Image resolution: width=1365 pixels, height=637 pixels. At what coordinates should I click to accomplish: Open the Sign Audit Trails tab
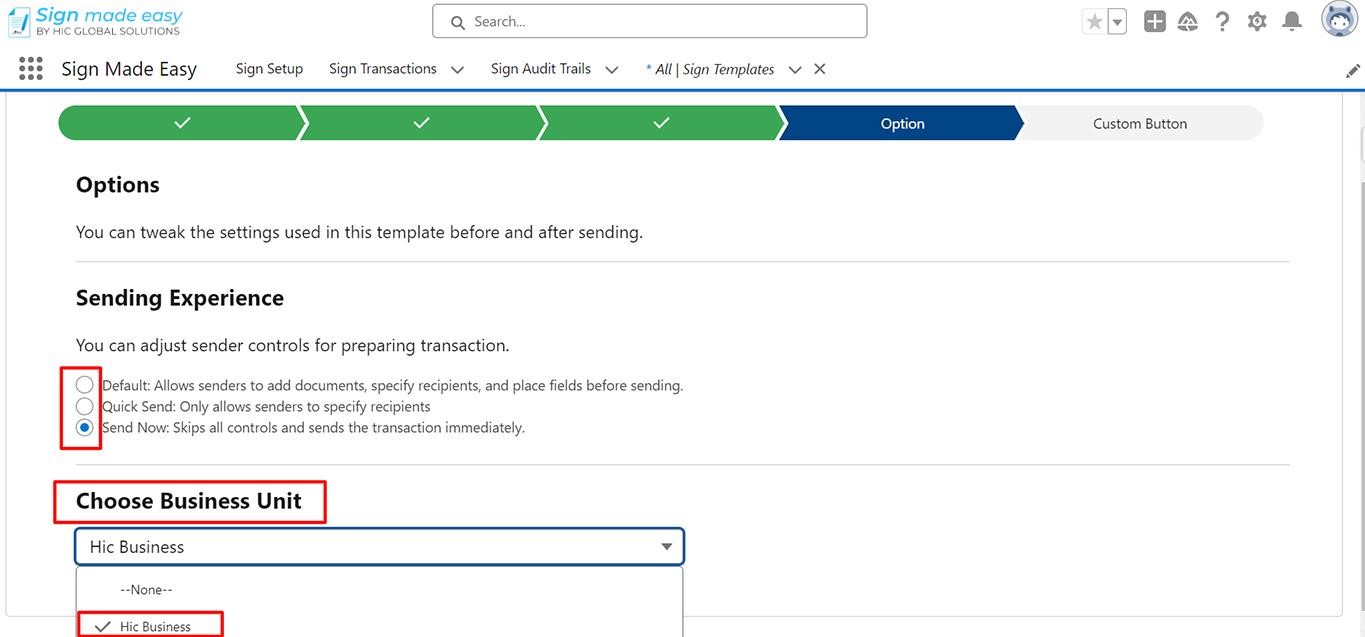click(541, 69)
